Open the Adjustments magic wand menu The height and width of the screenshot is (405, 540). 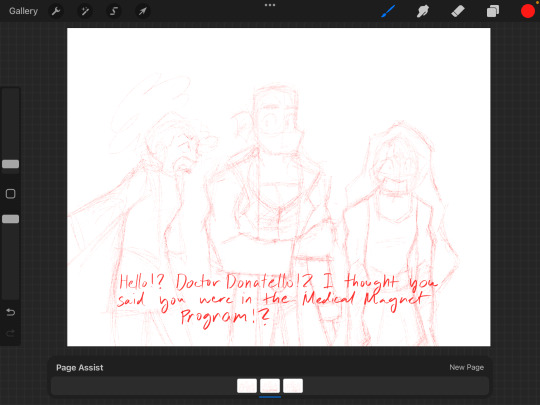tap(85, 11)
